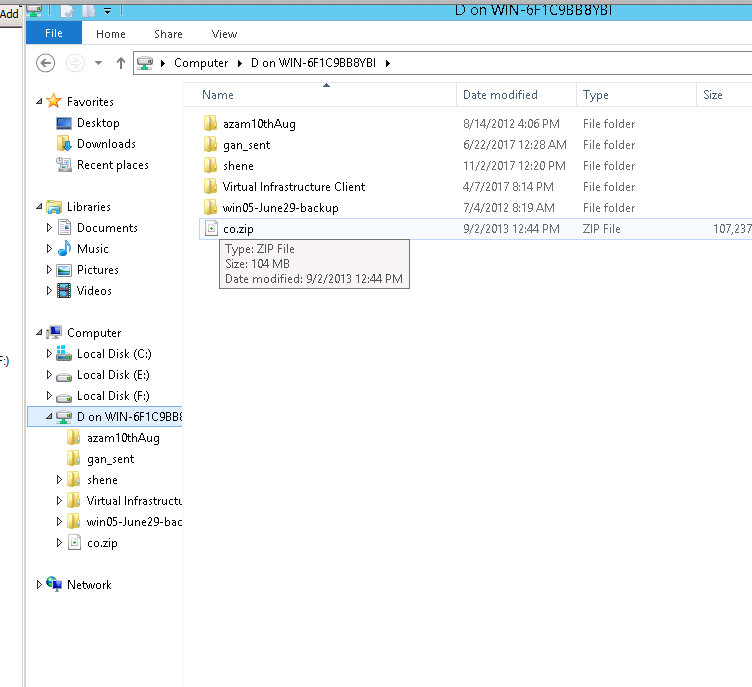Click the Favorites star icon
This screenshot has height=687, width=752.
(x=54, y=102)
